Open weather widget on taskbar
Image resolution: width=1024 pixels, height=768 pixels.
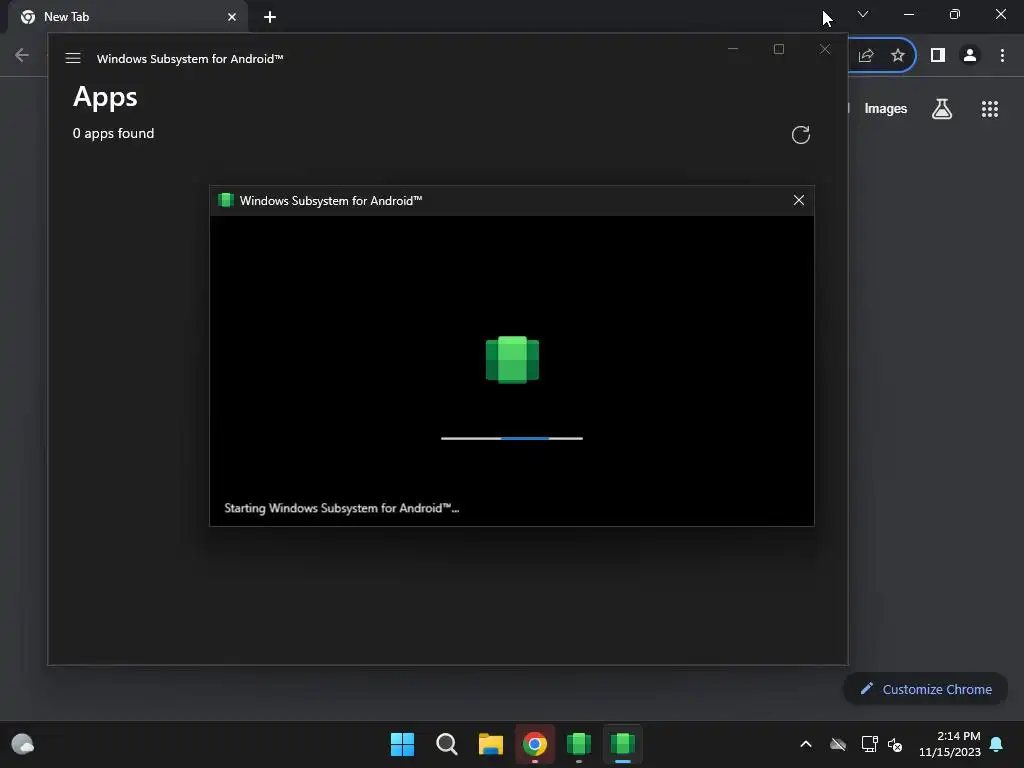coord(23,744)
